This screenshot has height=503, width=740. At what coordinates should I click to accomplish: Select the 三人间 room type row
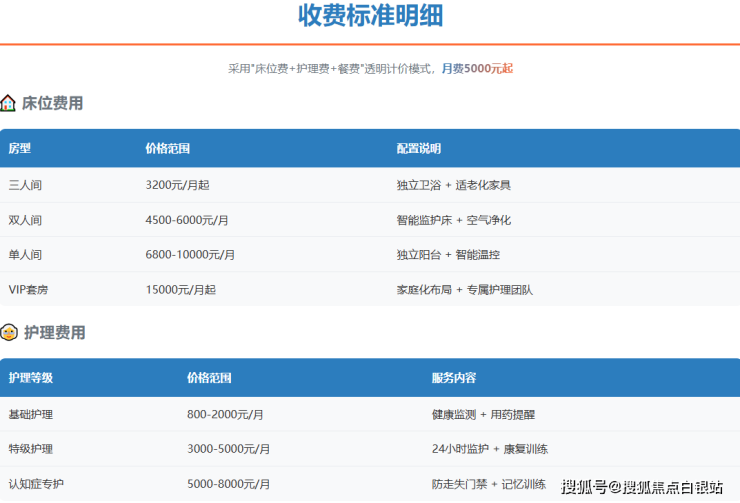point(25,185)
